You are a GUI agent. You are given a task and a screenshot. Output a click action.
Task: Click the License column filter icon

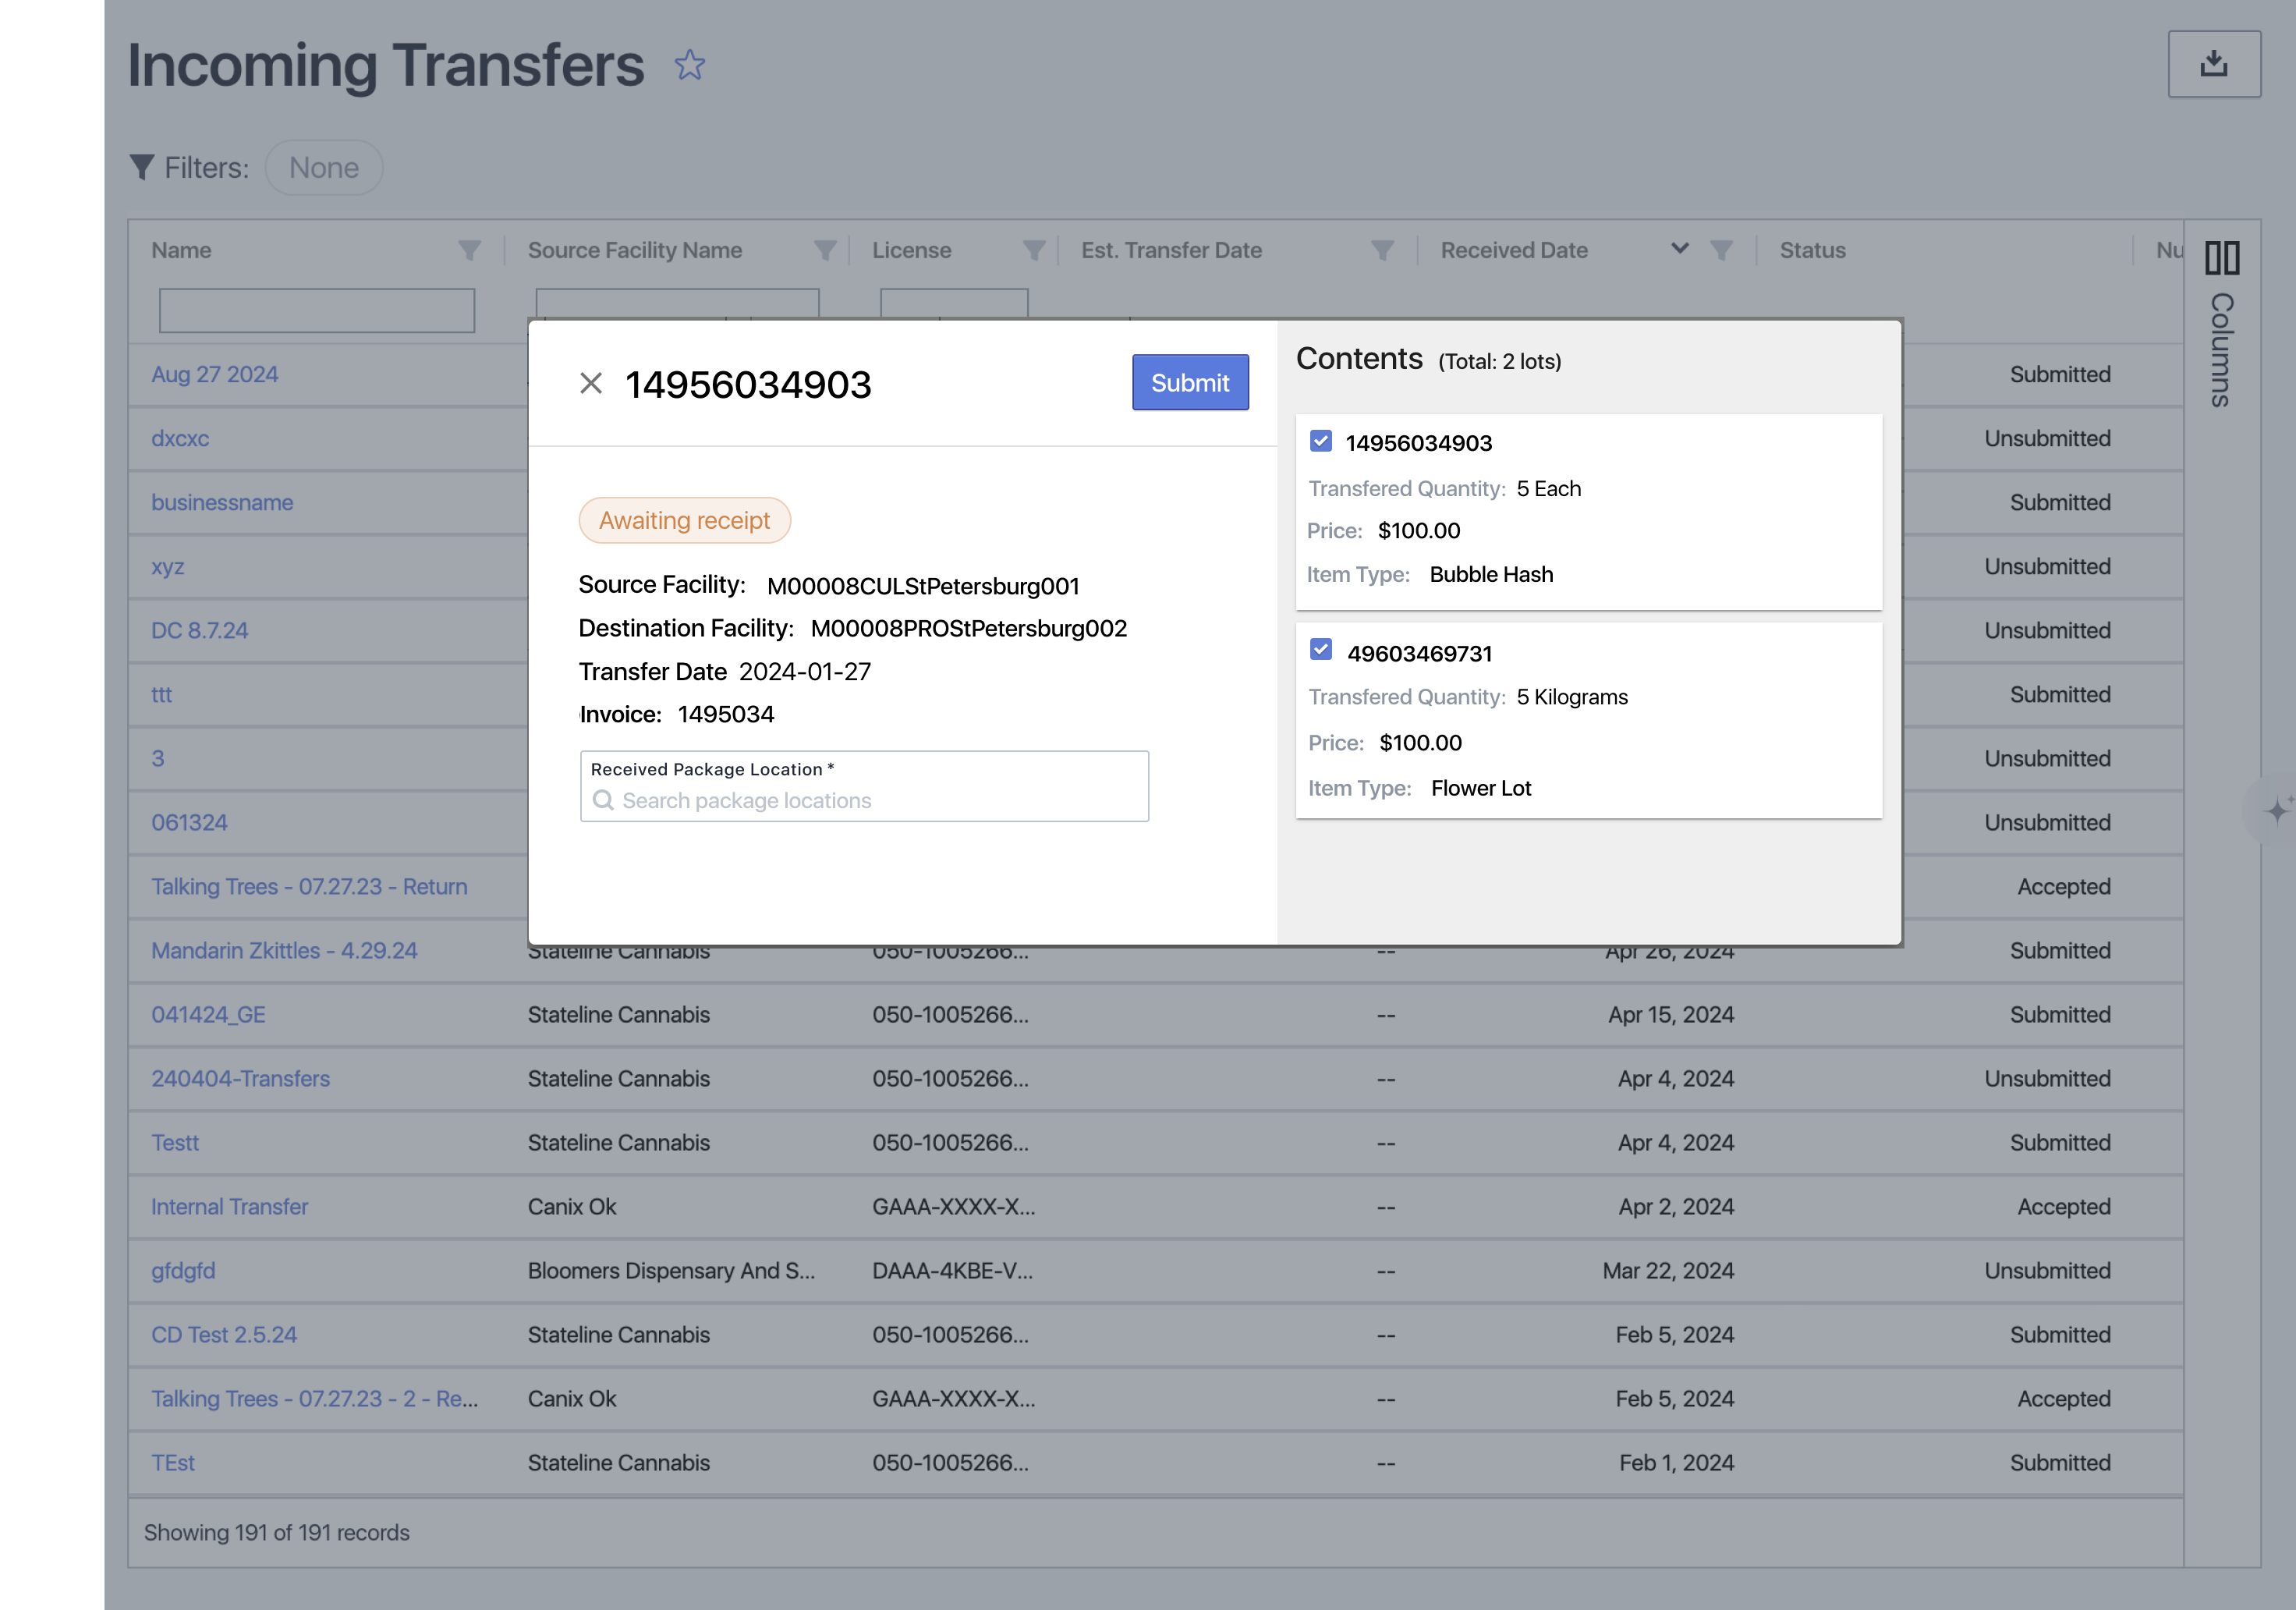point(1034,250)
